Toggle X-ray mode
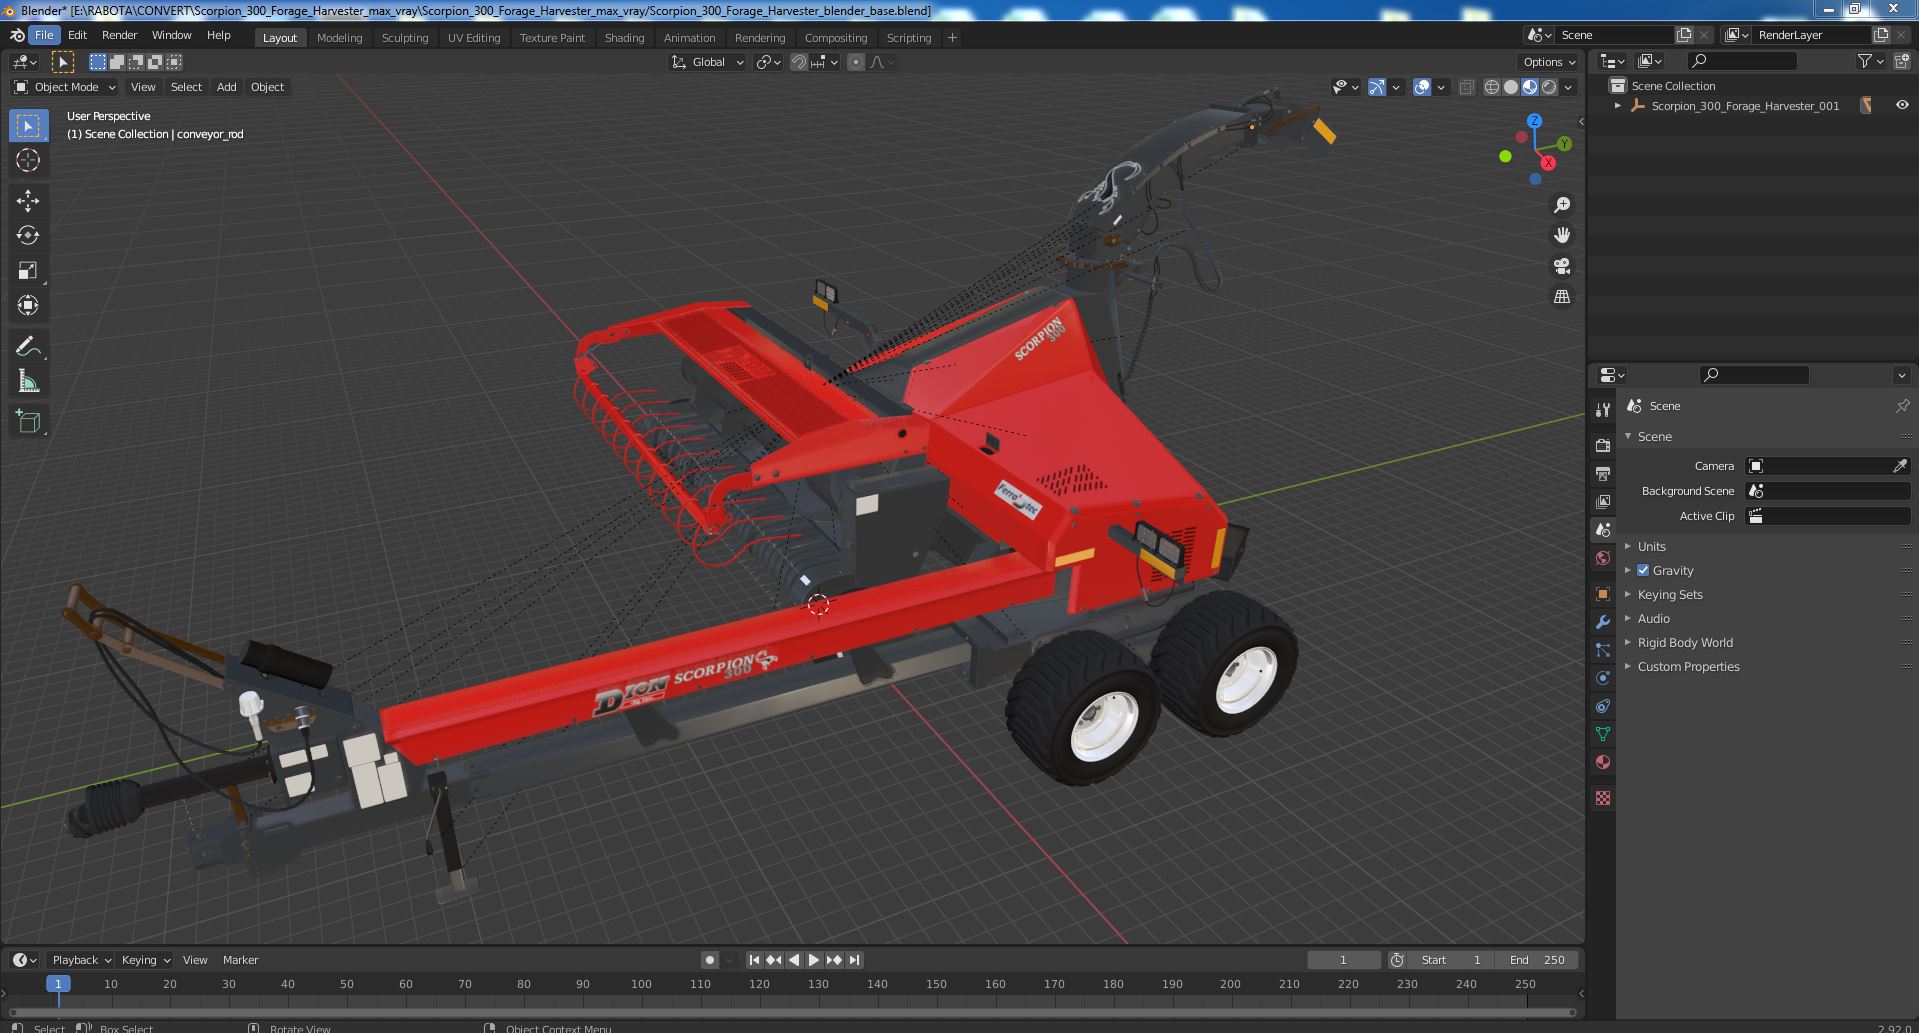Viewport: 1919px width, 1033px height. 1466,87
